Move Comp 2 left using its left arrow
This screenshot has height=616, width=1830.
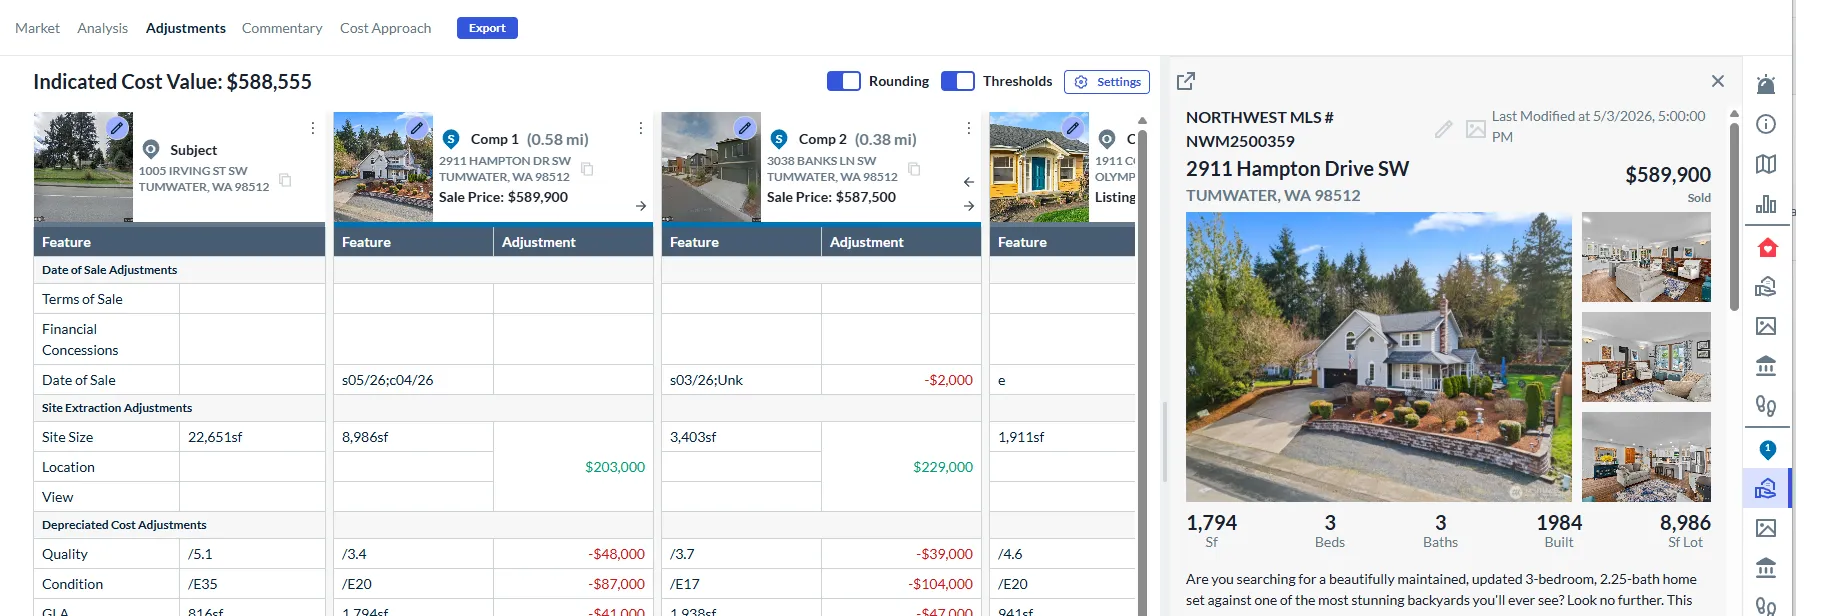pos(969,182)
